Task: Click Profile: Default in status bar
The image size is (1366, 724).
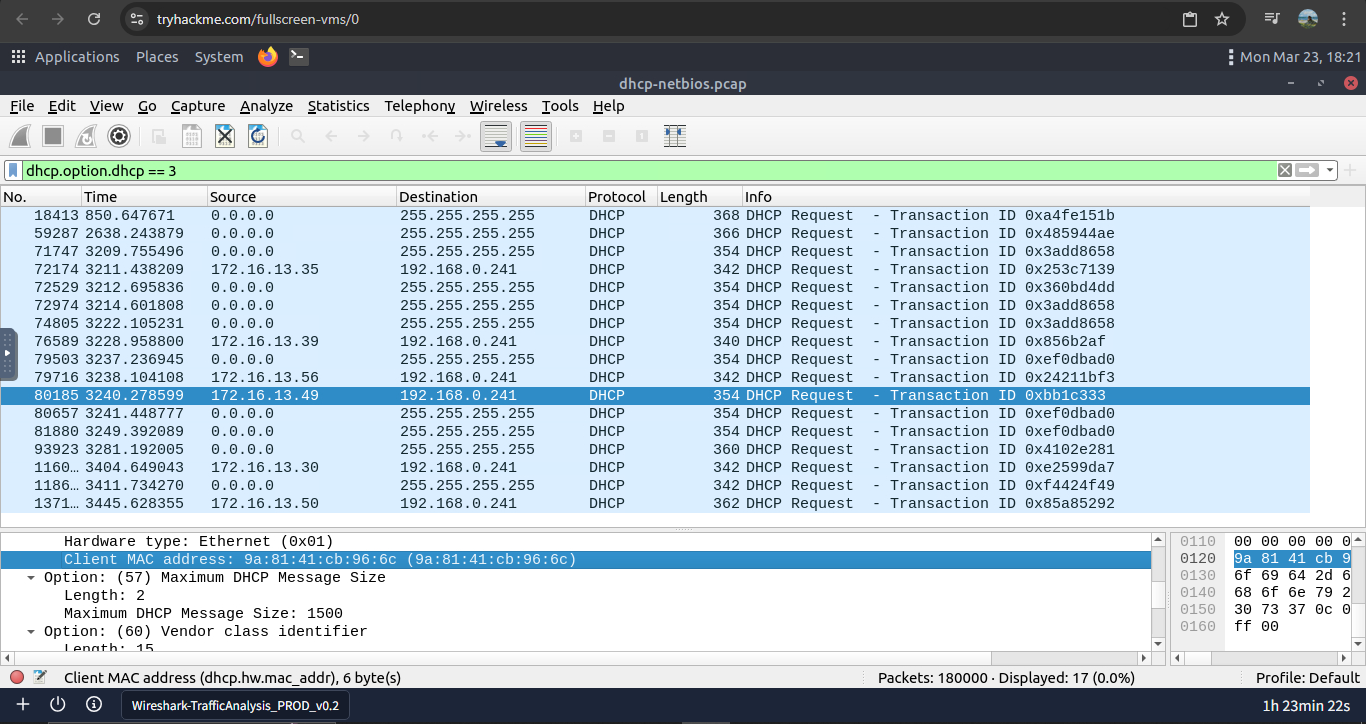Action: 1308,677
